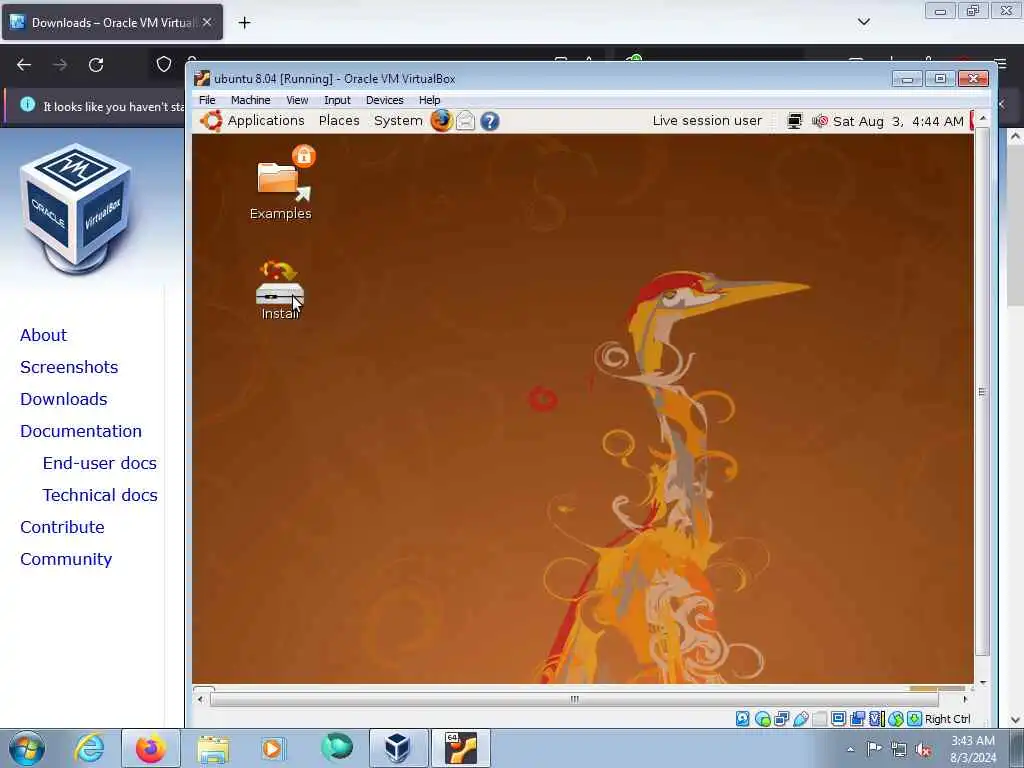Viewport: 1024px width, 768px height.
Task: Open the Help menu in VirtualBox
Action: [x=430, y=100]
